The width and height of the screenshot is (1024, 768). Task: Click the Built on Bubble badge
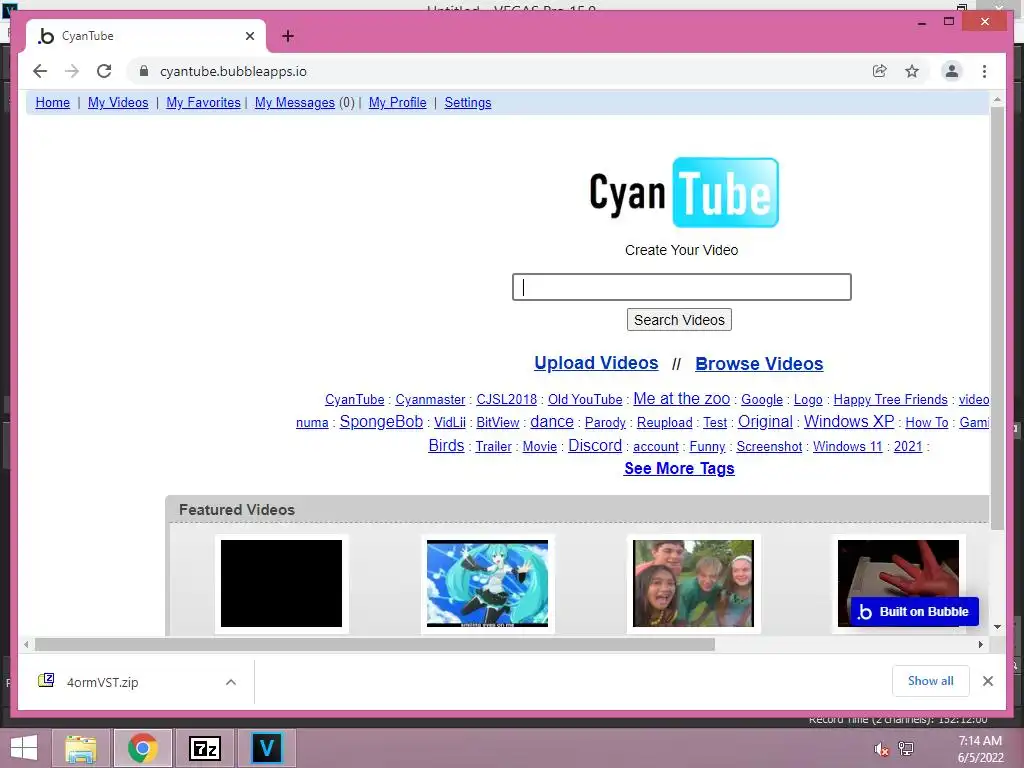[914, 612]
